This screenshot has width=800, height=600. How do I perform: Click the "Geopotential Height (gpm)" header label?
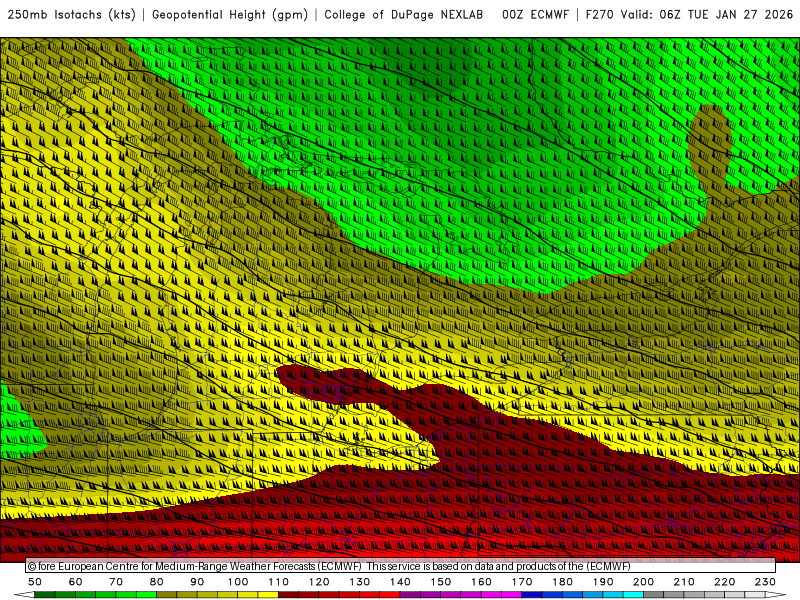tap(230, 14)
